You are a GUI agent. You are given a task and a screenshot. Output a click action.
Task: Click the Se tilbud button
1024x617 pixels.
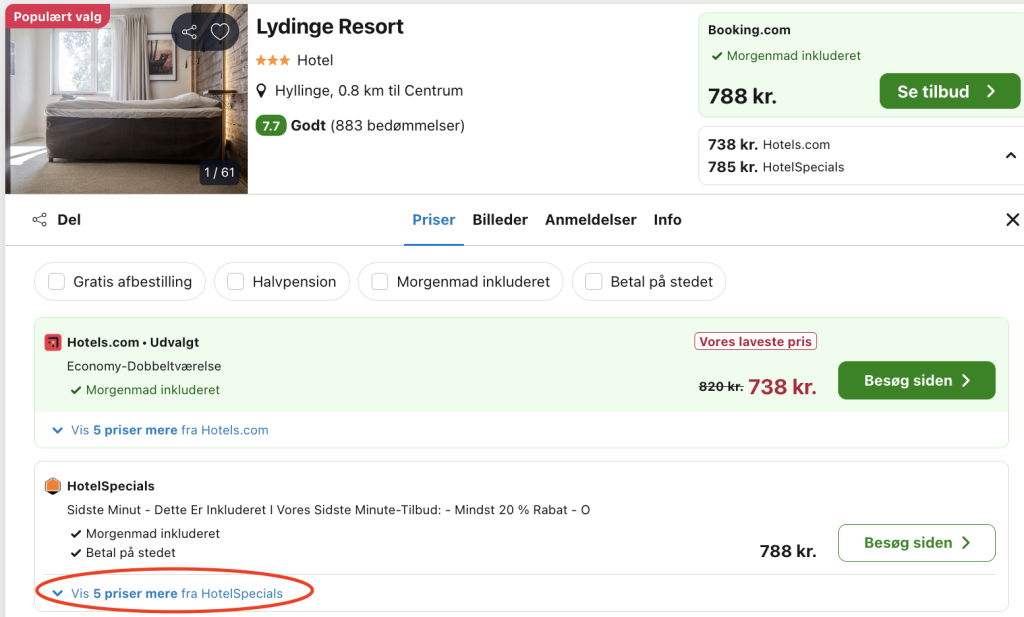[x=949, y=91]
